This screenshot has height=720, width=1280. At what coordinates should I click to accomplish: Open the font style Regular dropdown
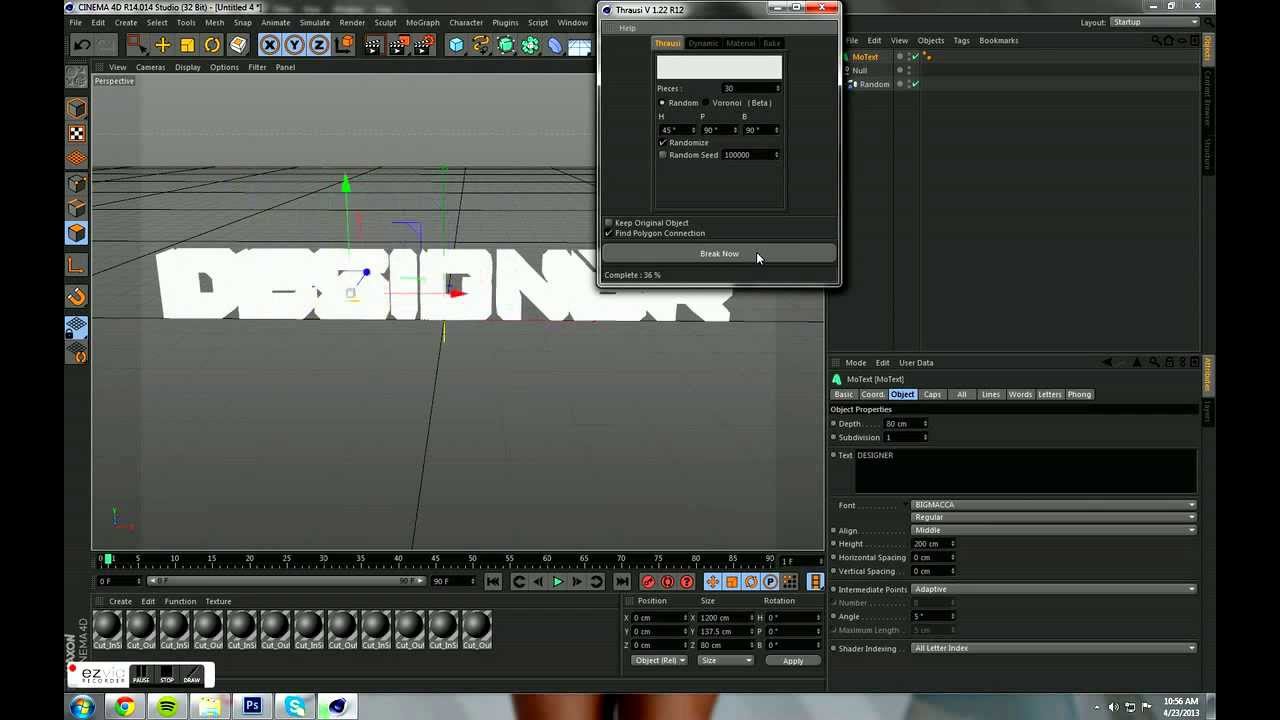tap(1054, 517)
